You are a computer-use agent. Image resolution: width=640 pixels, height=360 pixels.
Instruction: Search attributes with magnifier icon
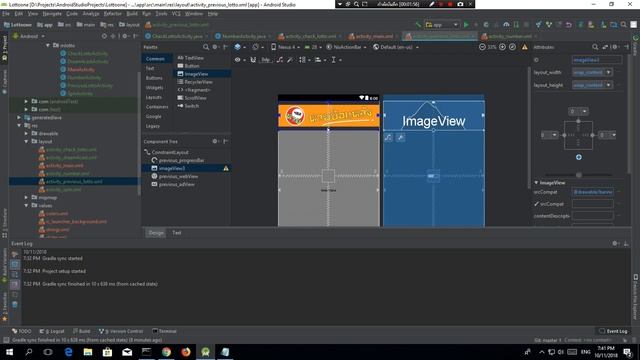(595, 47)
